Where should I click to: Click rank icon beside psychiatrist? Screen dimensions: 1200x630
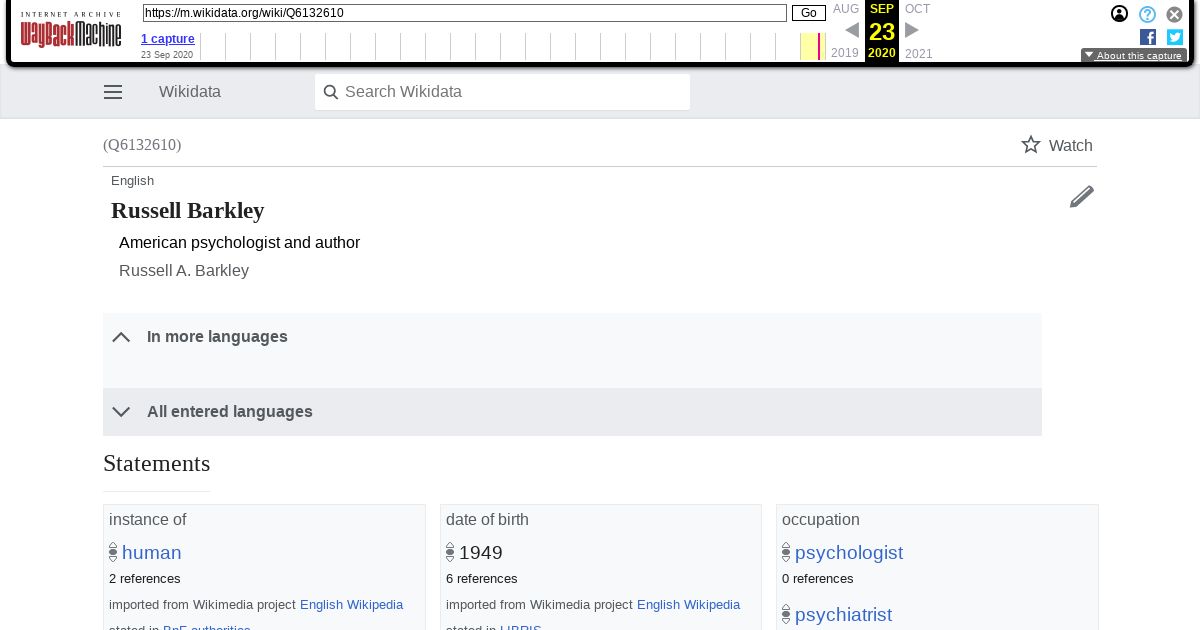click(786, 614)
